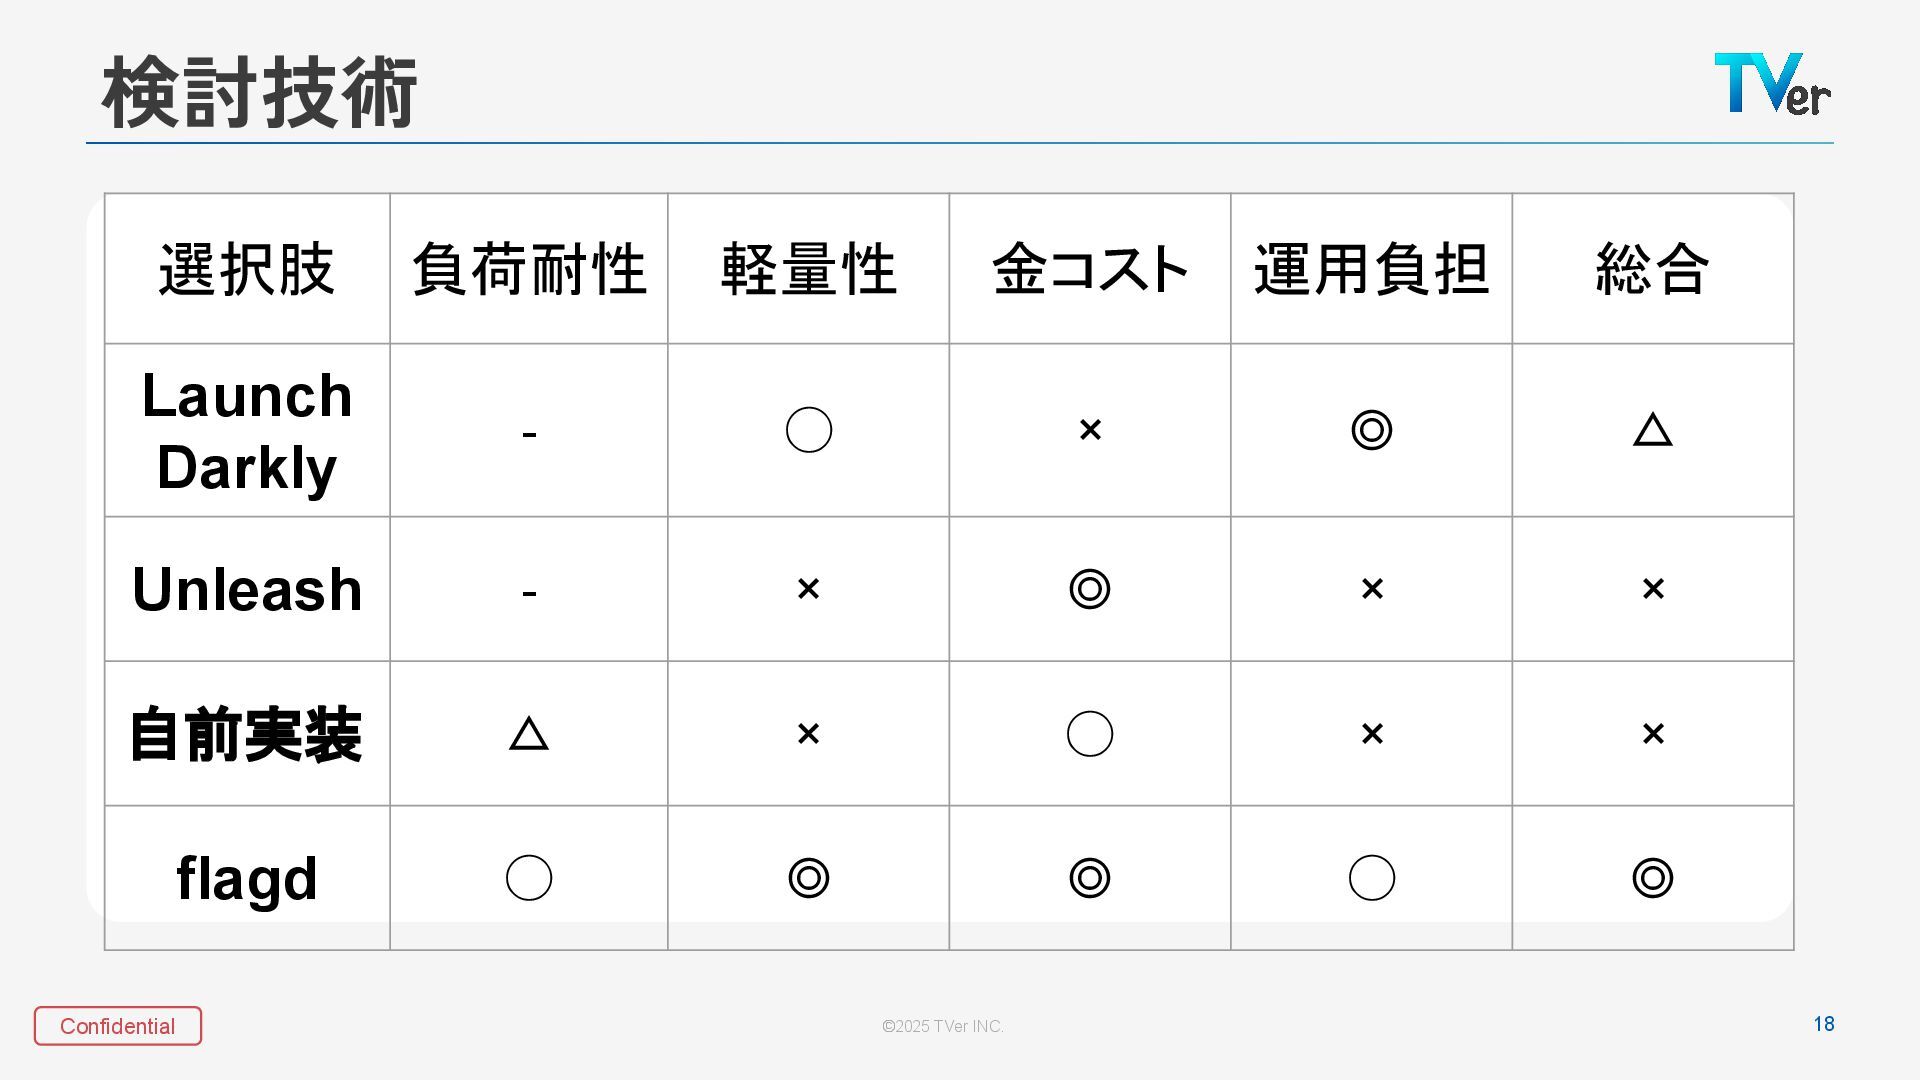Click the double circle for LaunchDarkly 運用負担
Screen dimensions: 1920x1080
pyautogui.click(x=1371, y=430)
